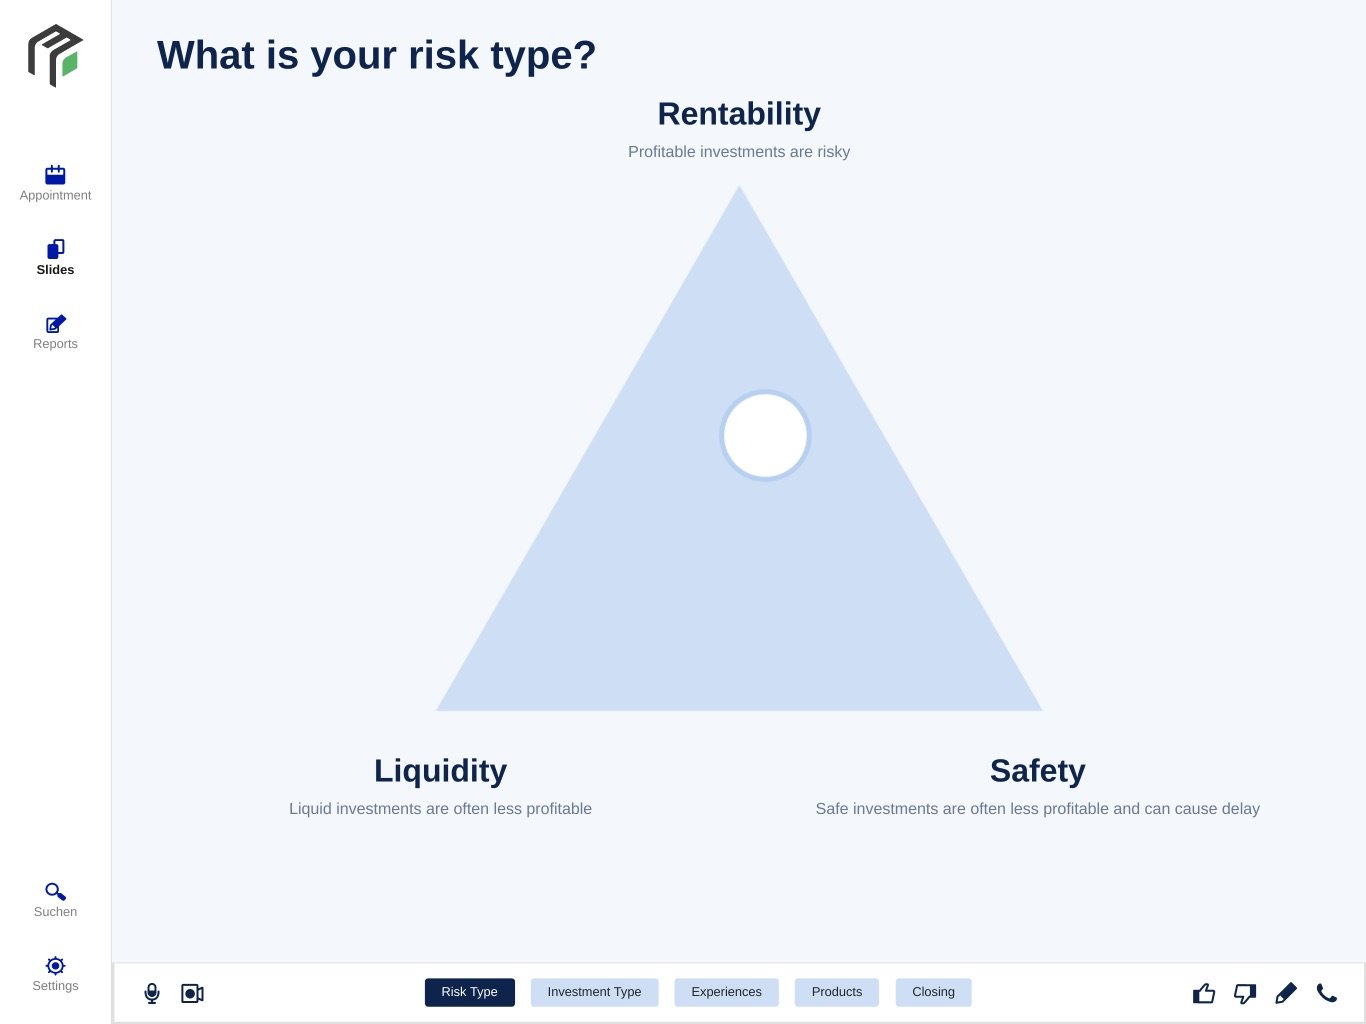The image size is (1366, 1024).
Task: Click the thumbs down icon
Action: [1245, 993]
